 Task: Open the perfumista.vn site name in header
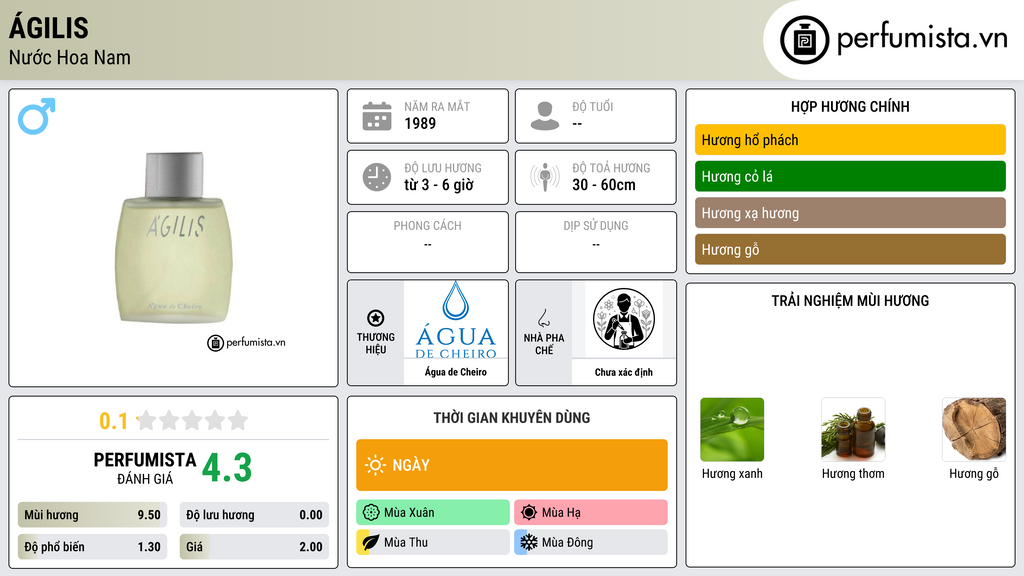(921, 38)
